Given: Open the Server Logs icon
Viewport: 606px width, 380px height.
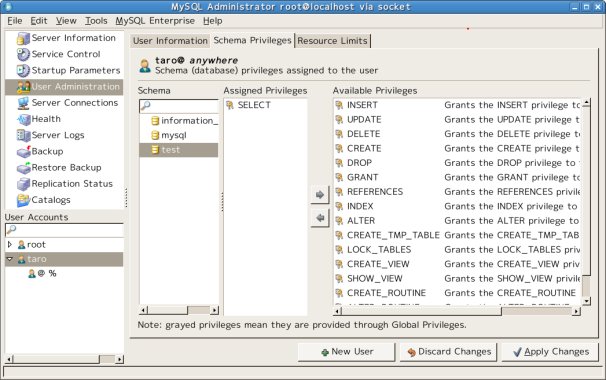Looking at the screenshot, I should 23,135.
